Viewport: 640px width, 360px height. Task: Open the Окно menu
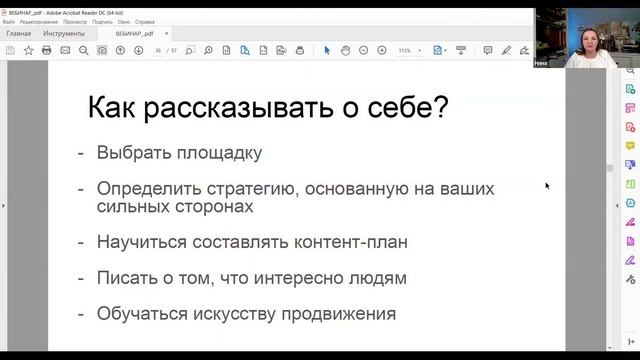124,22
